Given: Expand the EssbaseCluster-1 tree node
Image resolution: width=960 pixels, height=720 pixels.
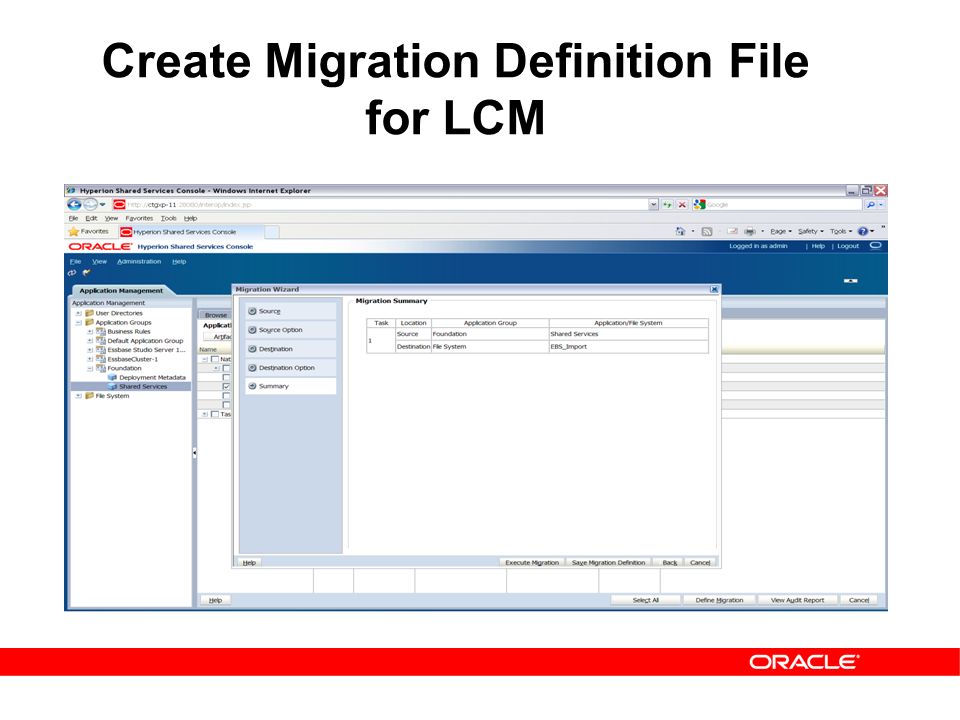Looking at the screenshot, I should click(x=90, y=359).
